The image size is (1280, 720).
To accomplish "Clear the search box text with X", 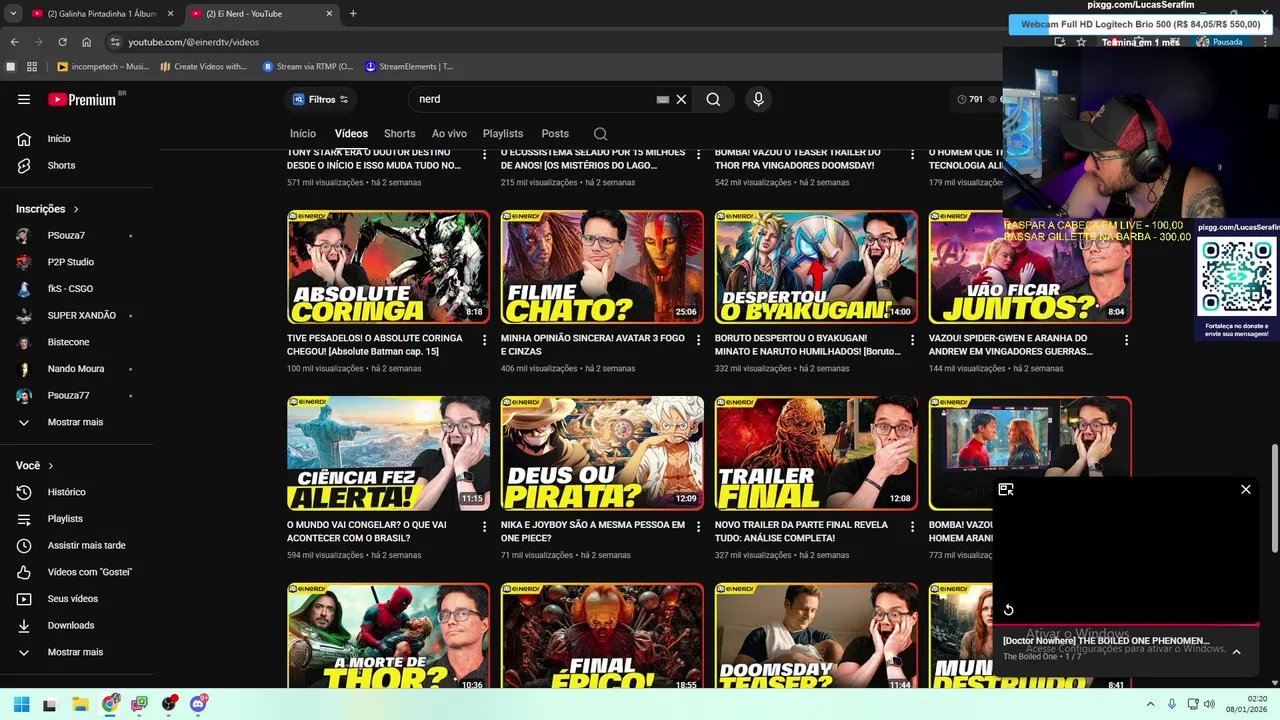I will [x=681, y=99].
